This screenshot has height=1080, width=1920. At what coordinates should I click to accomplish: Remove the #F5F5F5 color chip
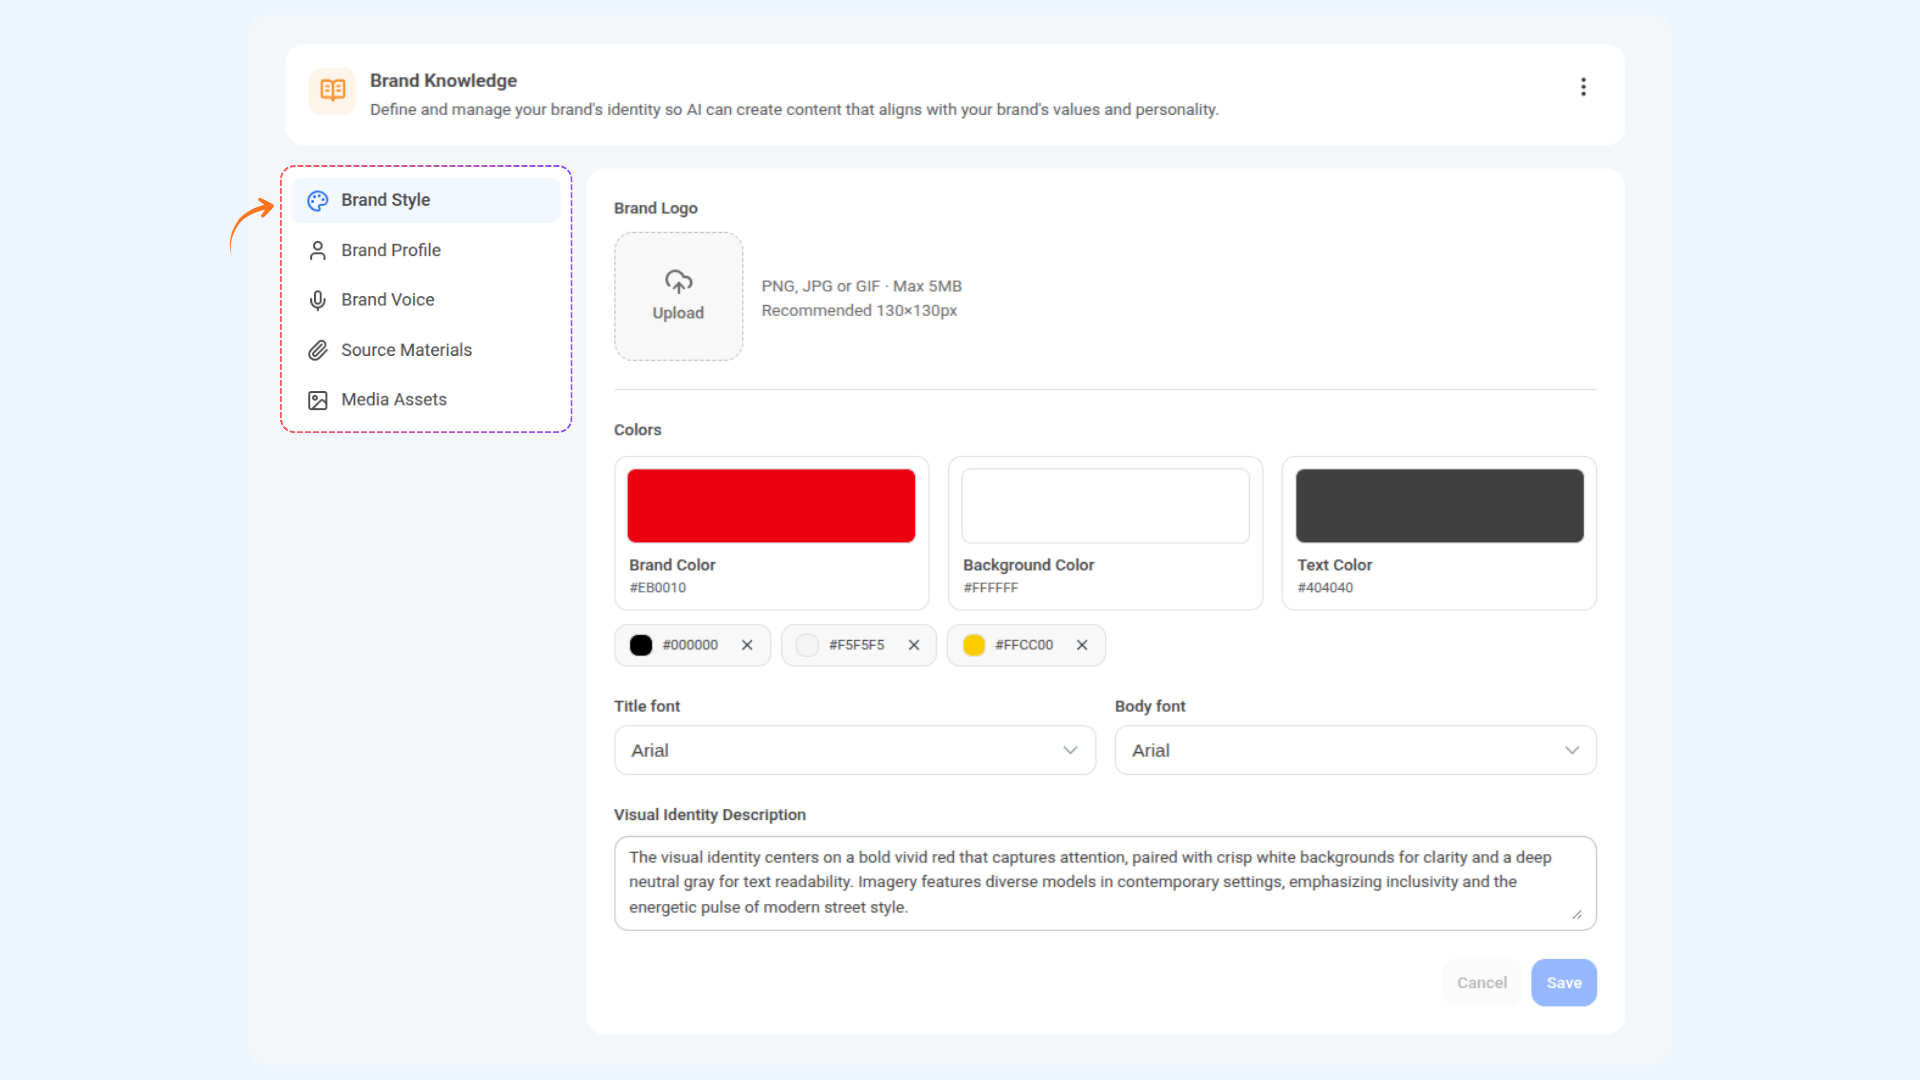click(x=914, y=645)
